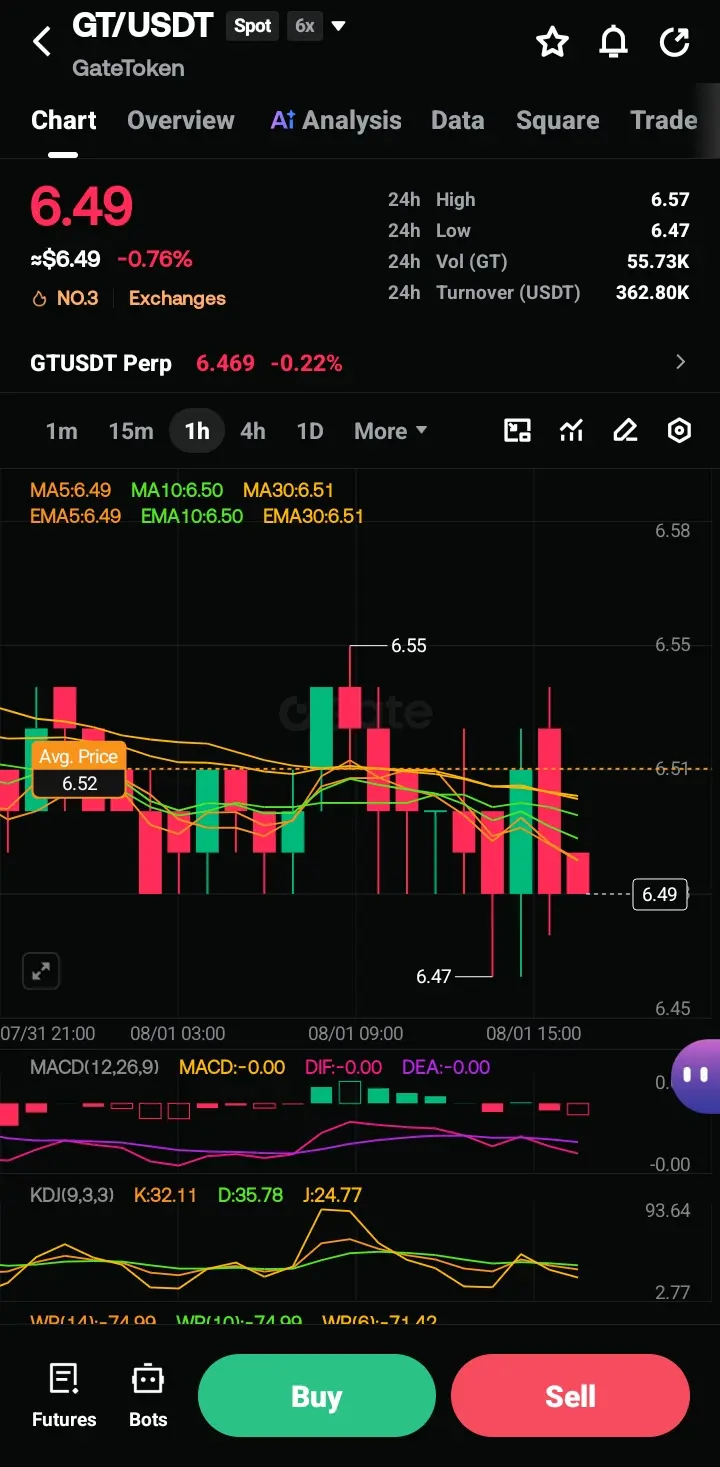
Task: Select the 15m timeframe
Action: click(x=131, y=431)
